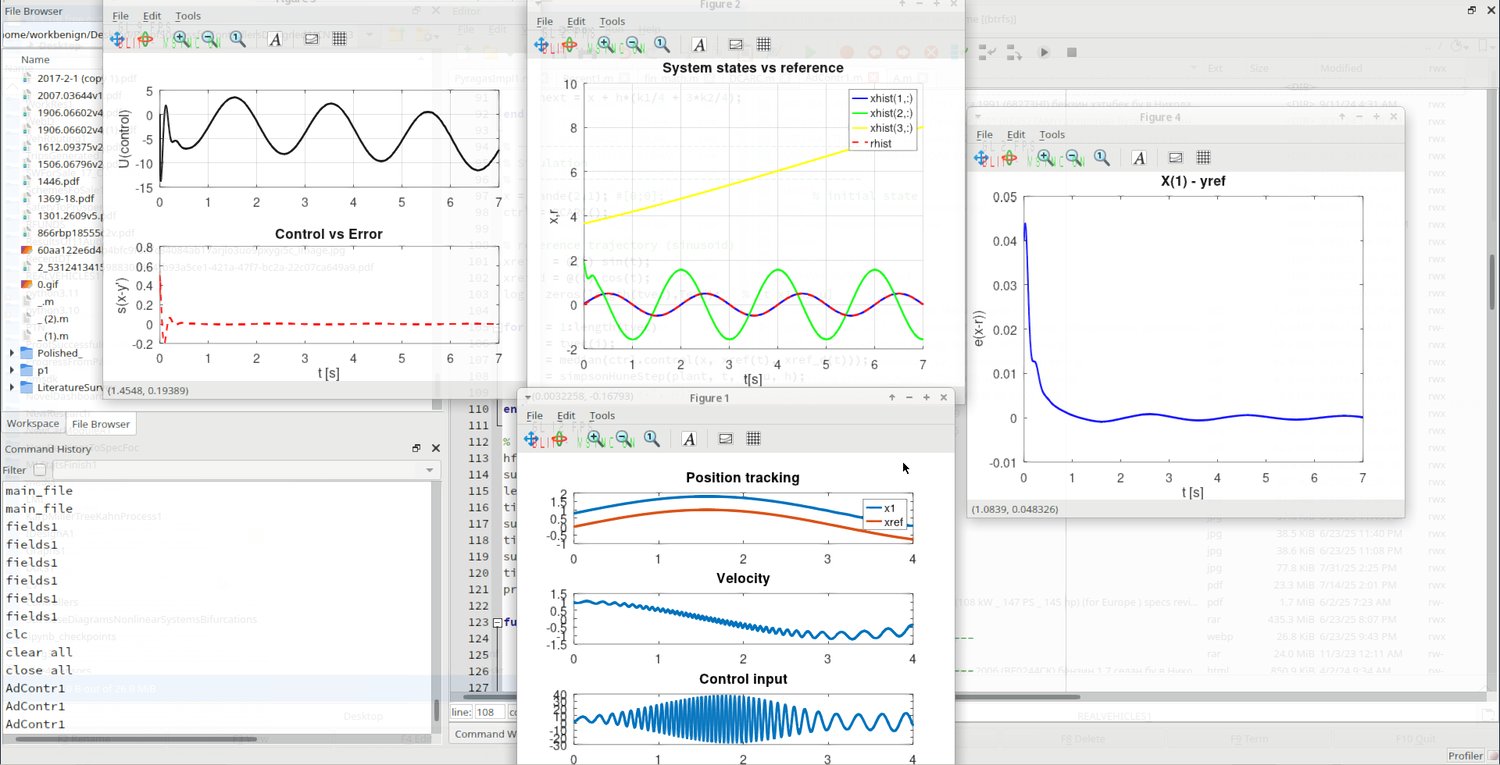Expand the p1 folder in File Browser
The image size is (1500, 765).
(13, 370)
